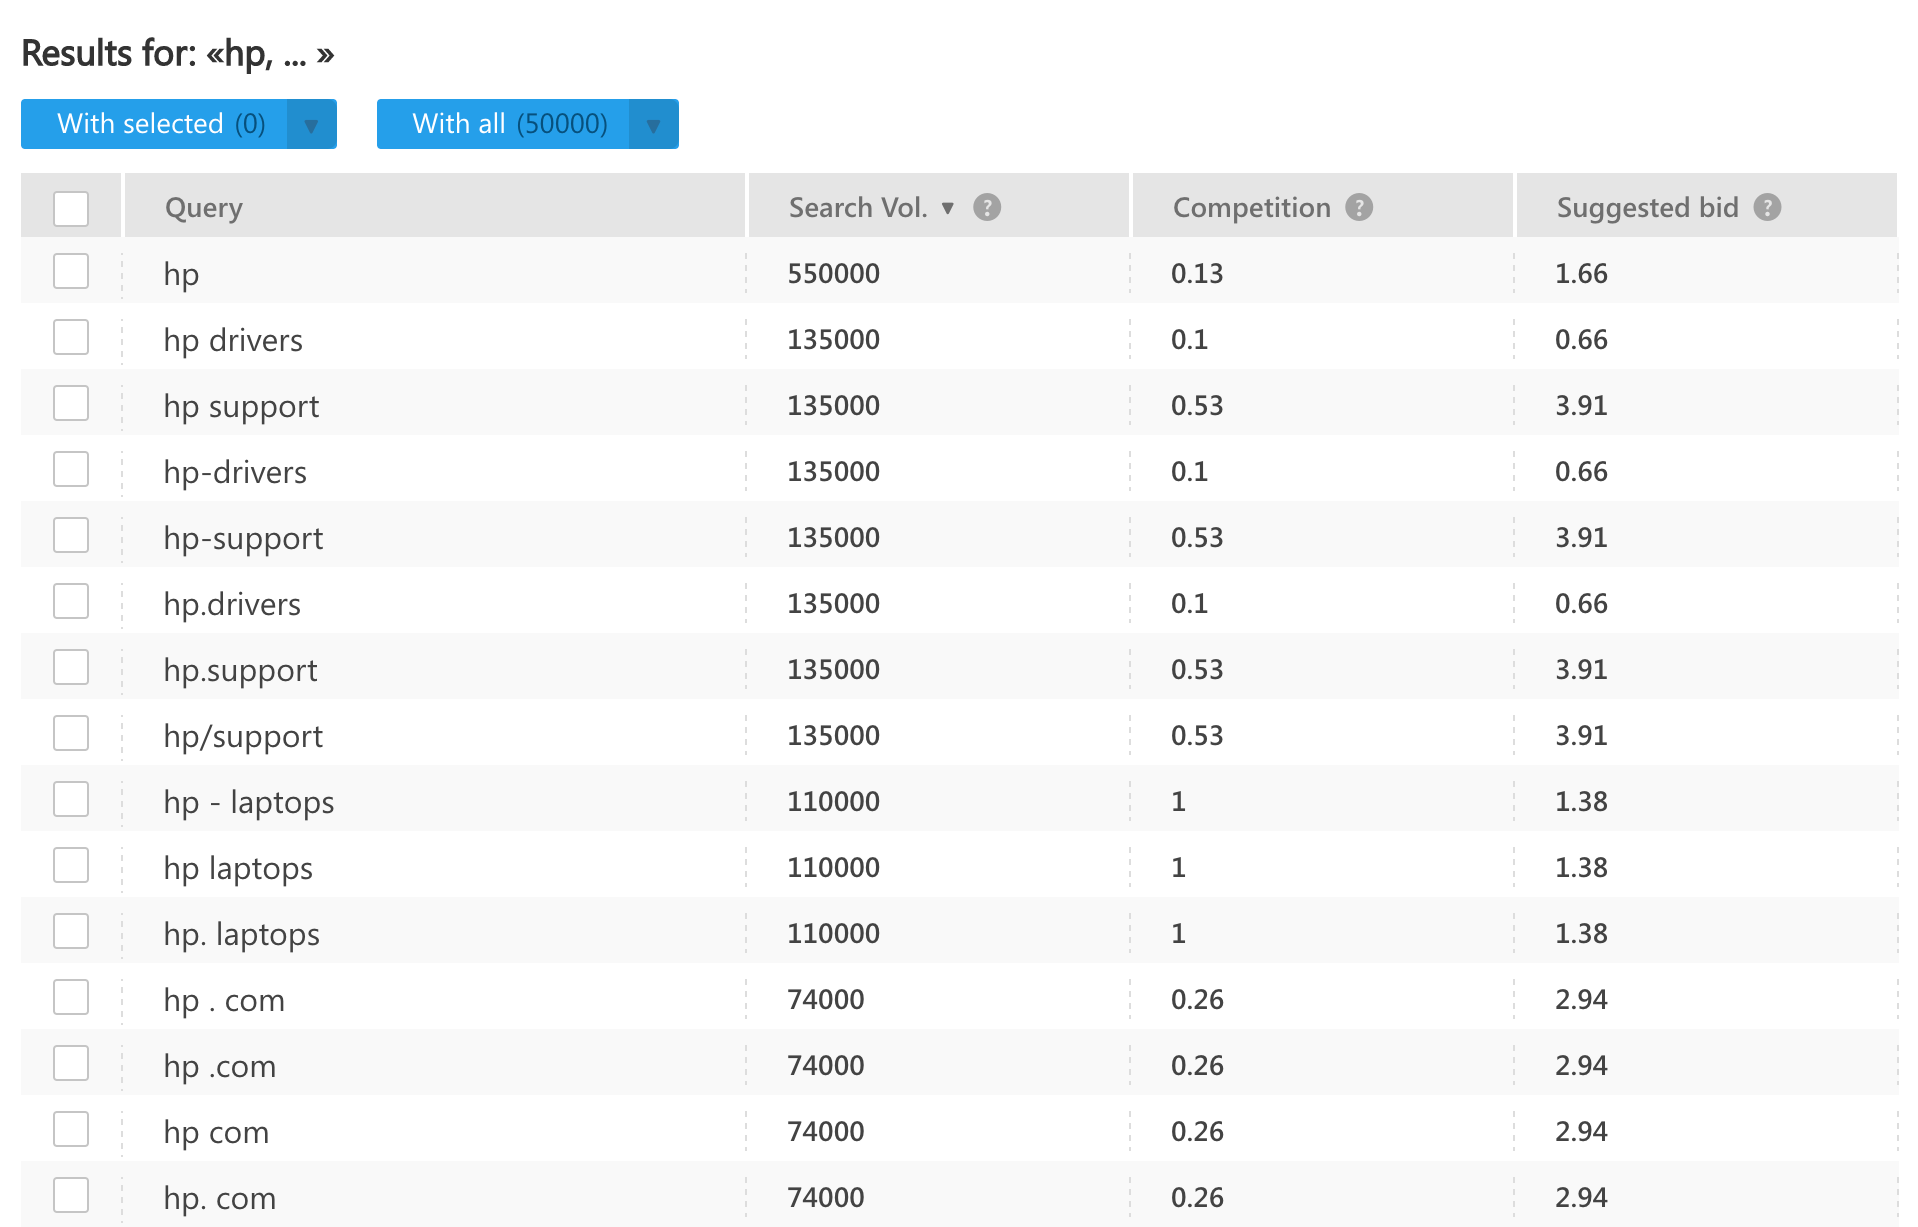Expand the With all dropdown arrow
Viewport: 1918px width, 1227px height.
tap(653, 124)
